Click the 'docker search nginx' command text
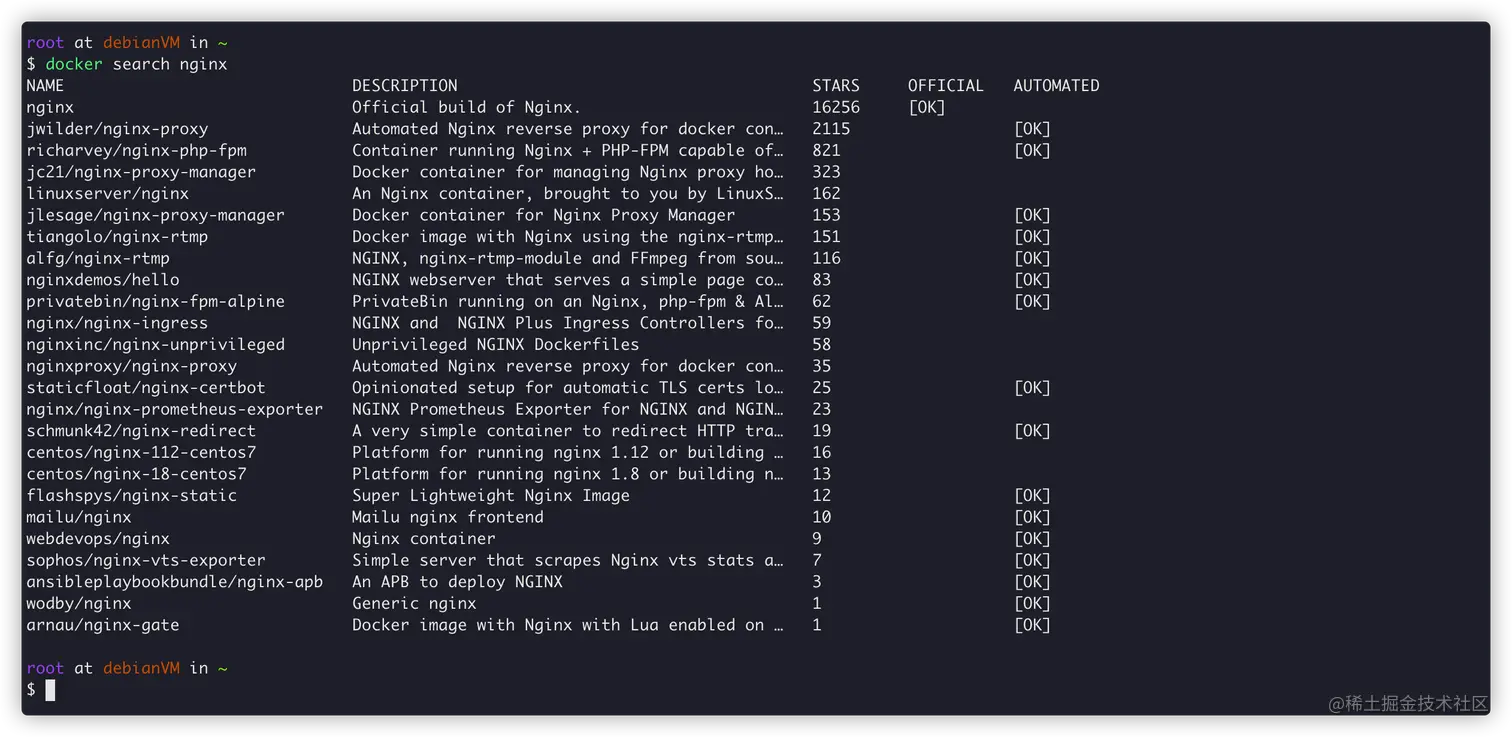Image resolution: width=1512 pixels, height=737 pixels. [x=136, y=64]
